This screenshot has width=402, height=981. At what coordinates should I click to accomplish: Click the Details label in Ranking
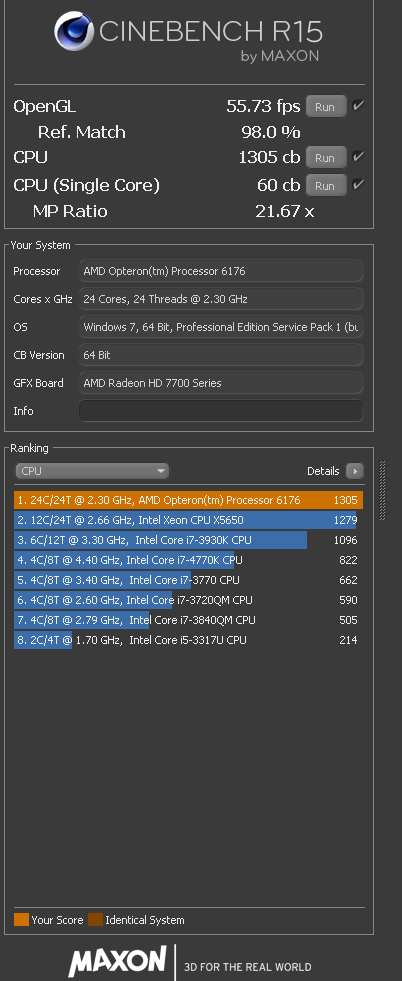point(323,471)
